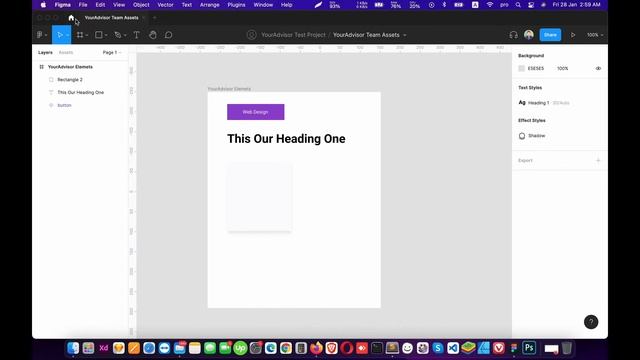Viewport: 640px width, 360px height.
Task: Open the Move tools dropdown arrow
Action: [x=67, y=36]
